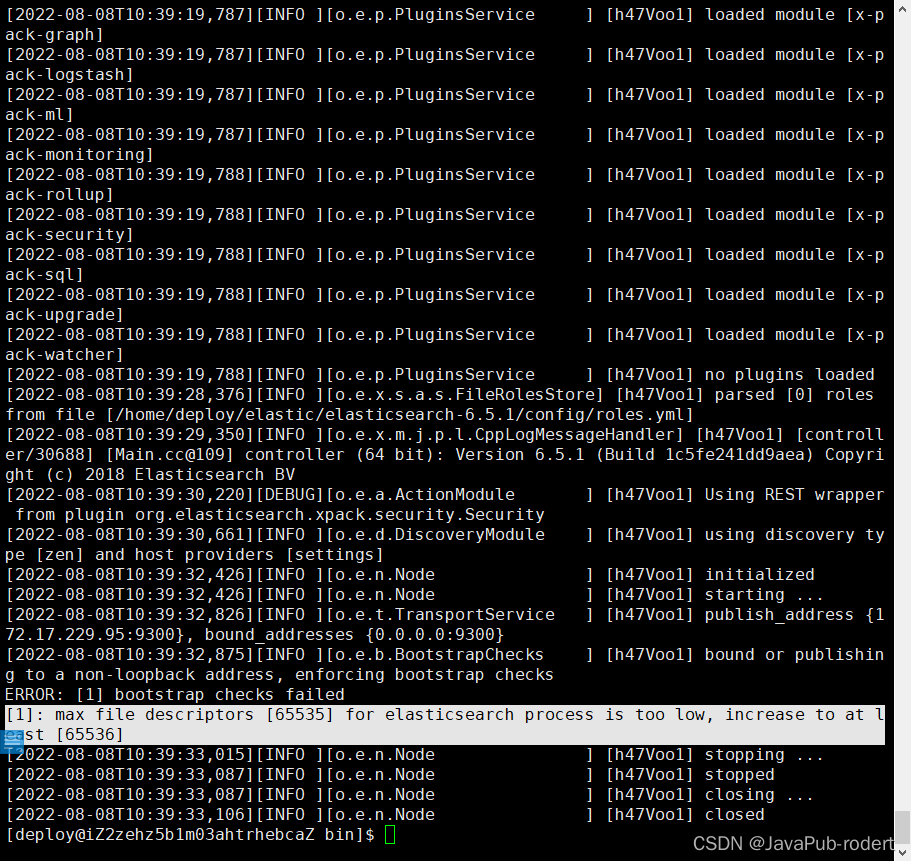Click the 'no plugins loaded' message
Screen dimensions: 911x861
[x=790, y=375]
